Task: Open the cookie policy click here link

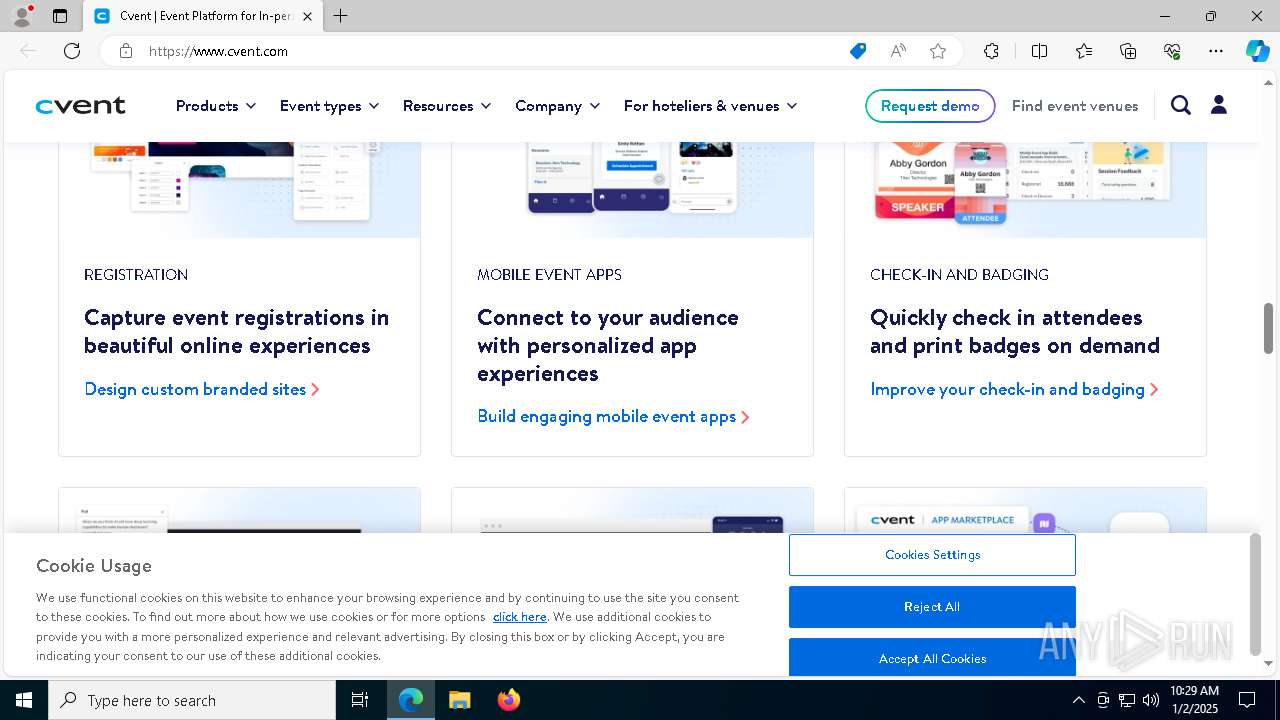Action: click(x=519, y=617)
